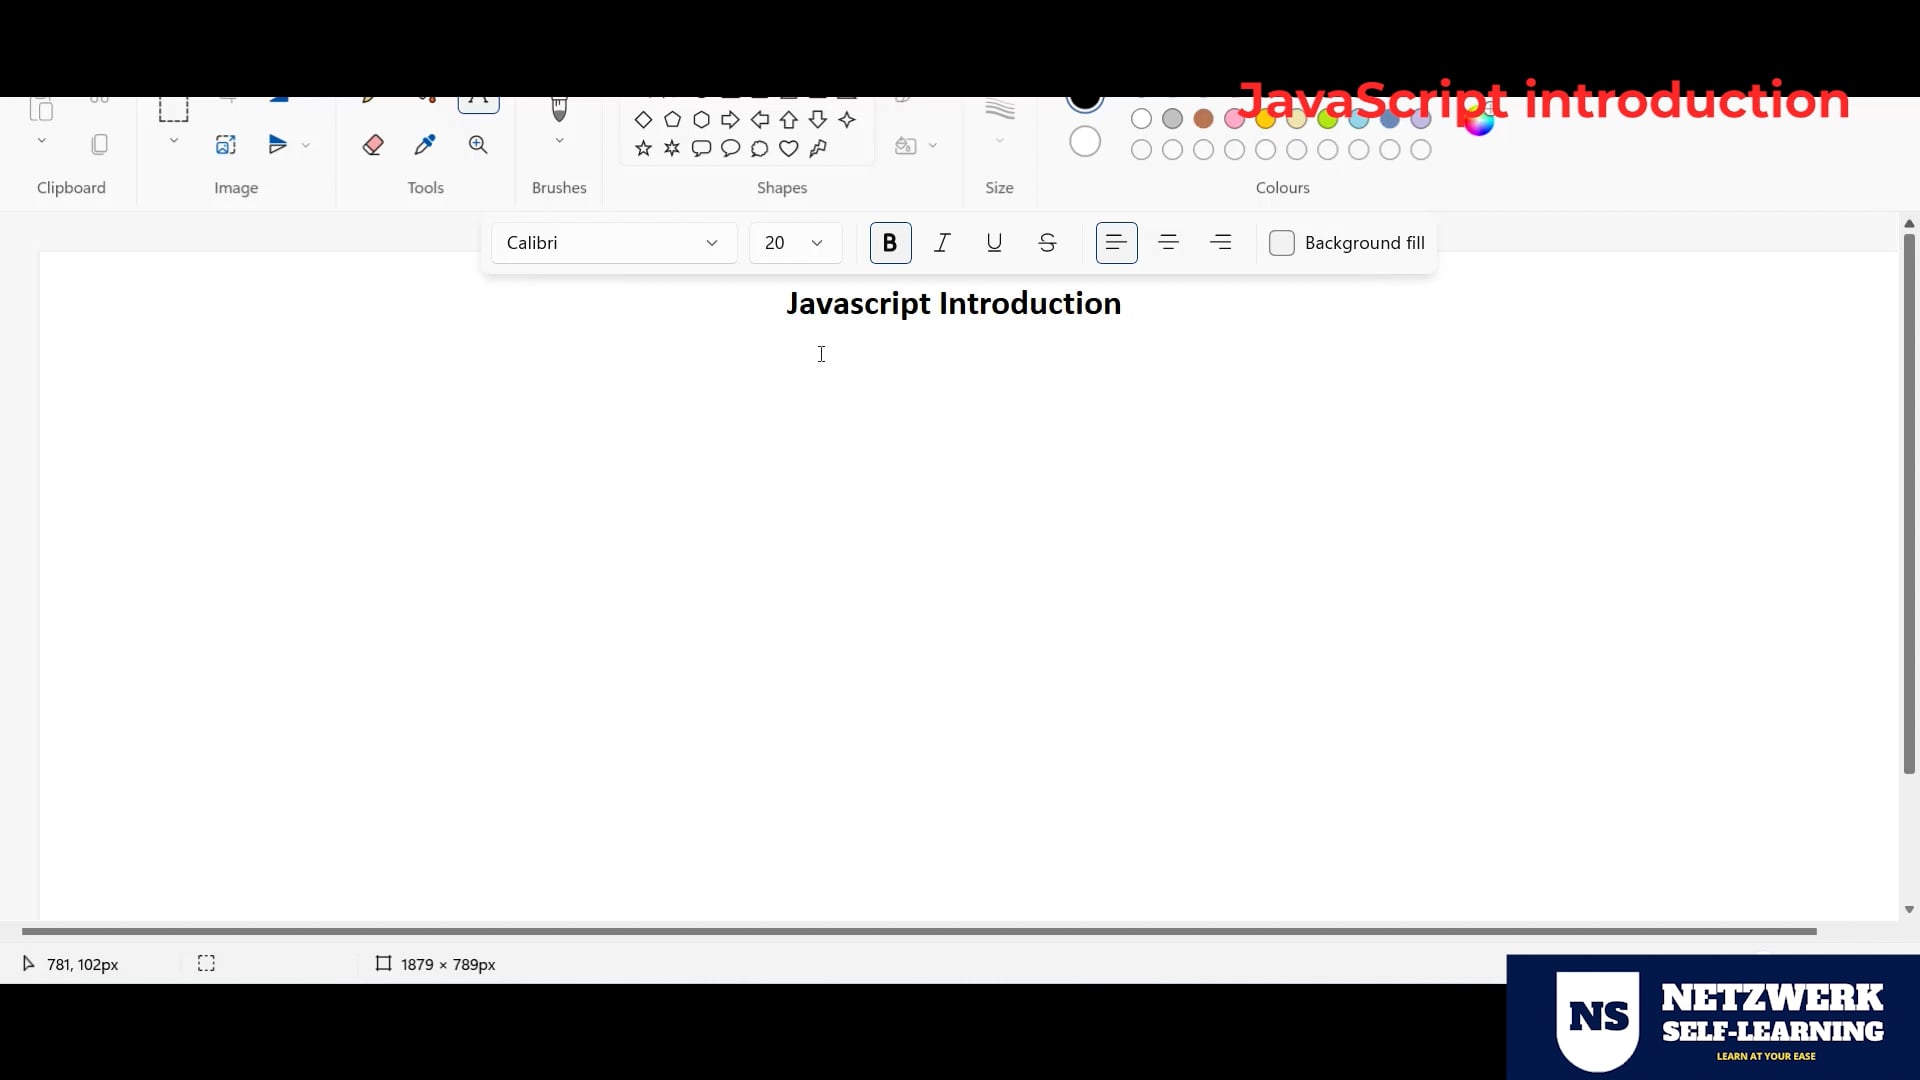Click the Rotate or flip icon
This screenshot has height=1080, width=1920.
tap(280, 144)
